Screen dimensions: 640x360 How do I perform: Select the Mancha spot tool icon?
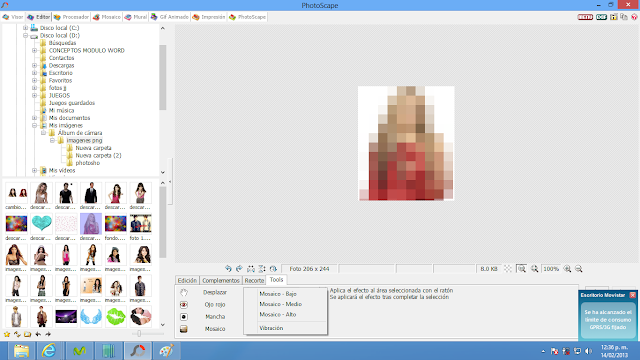pyautogui.click(x=184, y=317)
